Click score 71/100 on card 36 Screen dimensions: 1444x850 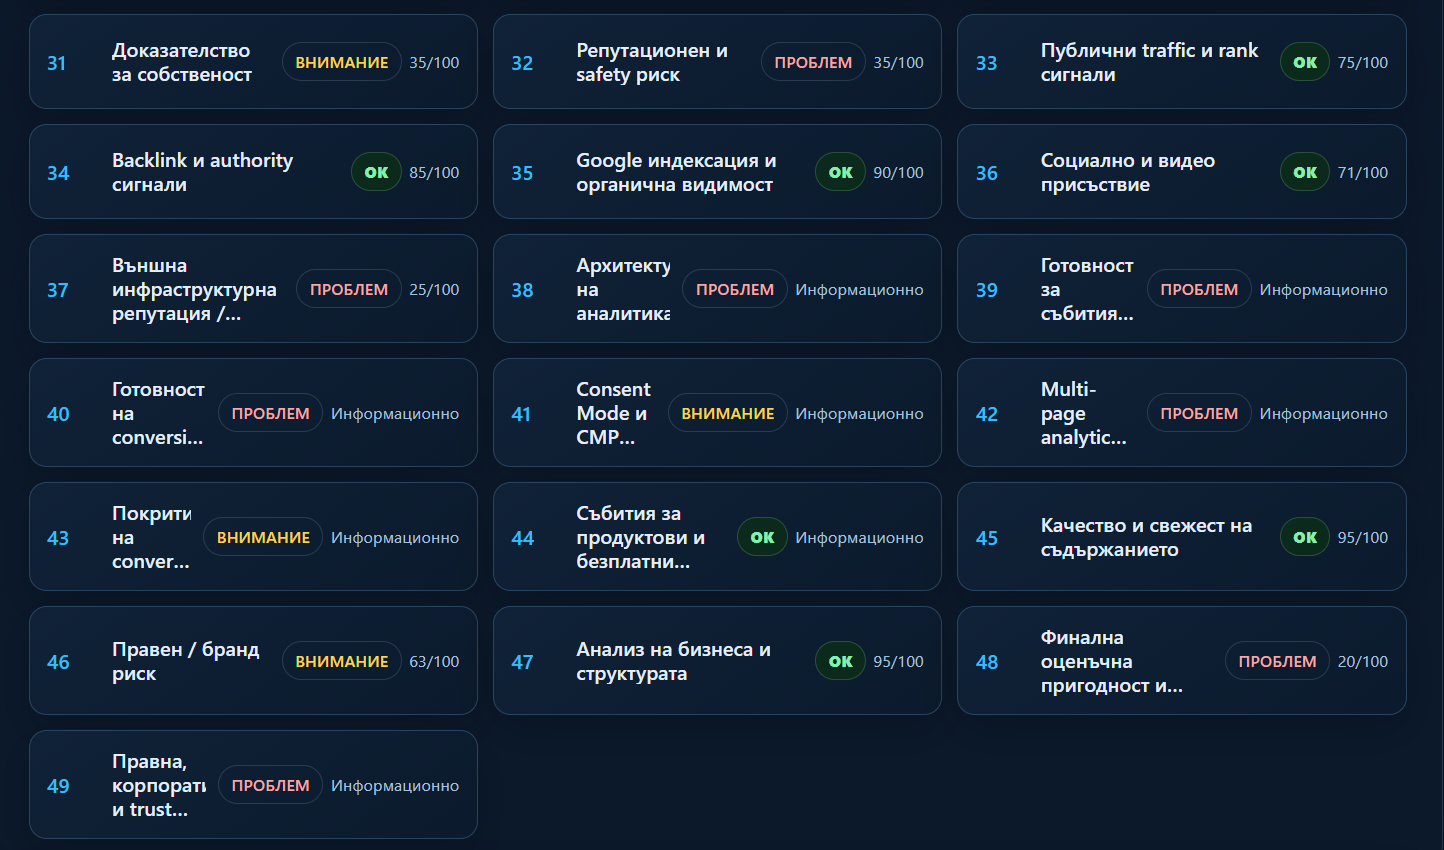[x=1363, y=172]
